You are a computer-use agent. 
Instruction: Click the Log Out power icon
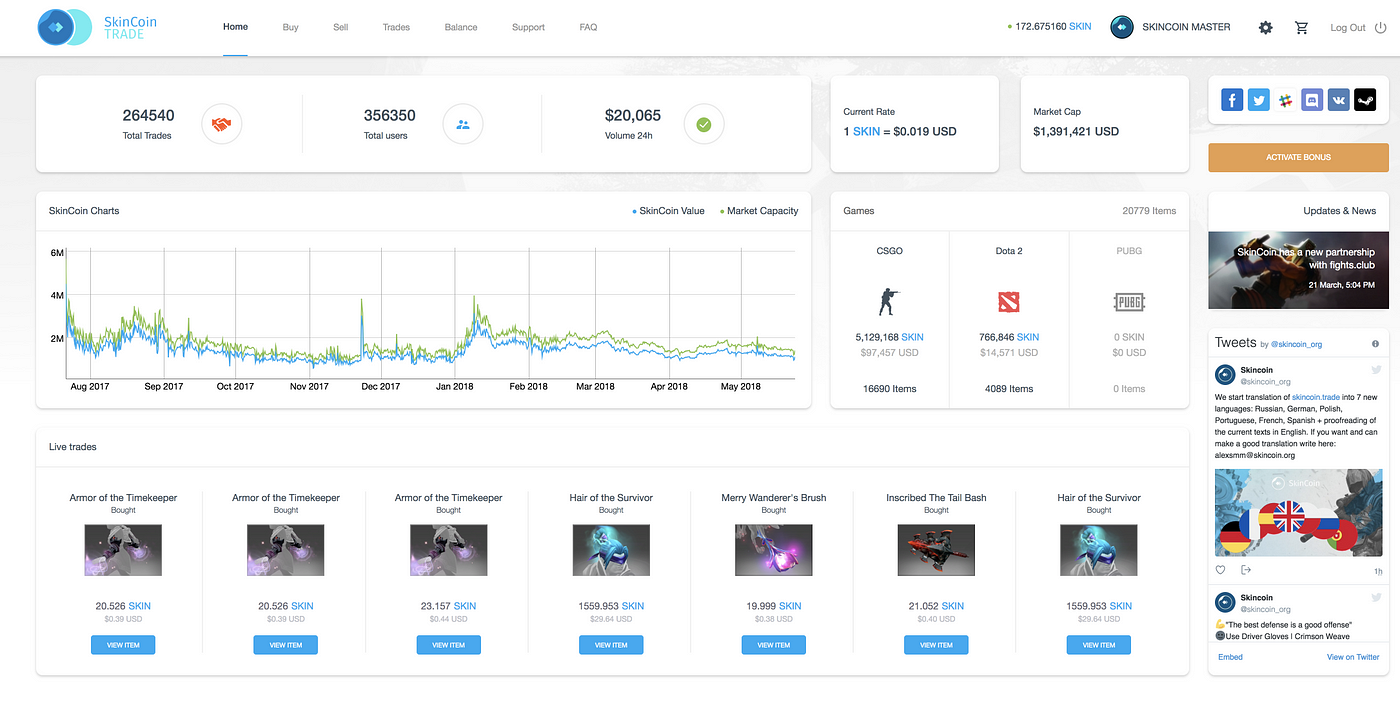[1380, 28]
